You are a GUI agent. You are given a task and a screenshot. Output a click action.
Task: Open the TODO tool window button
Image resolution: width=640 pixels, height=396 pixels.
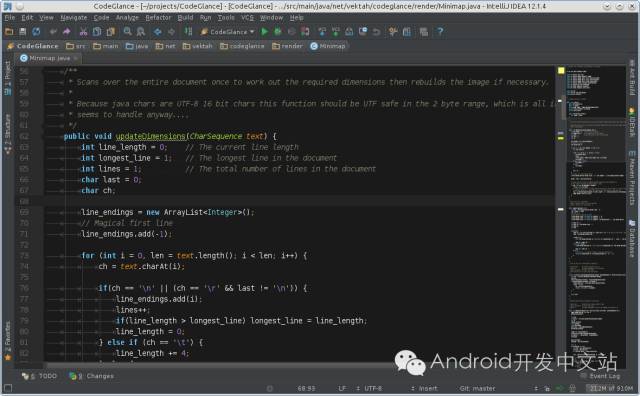click(x=40, y=376)
